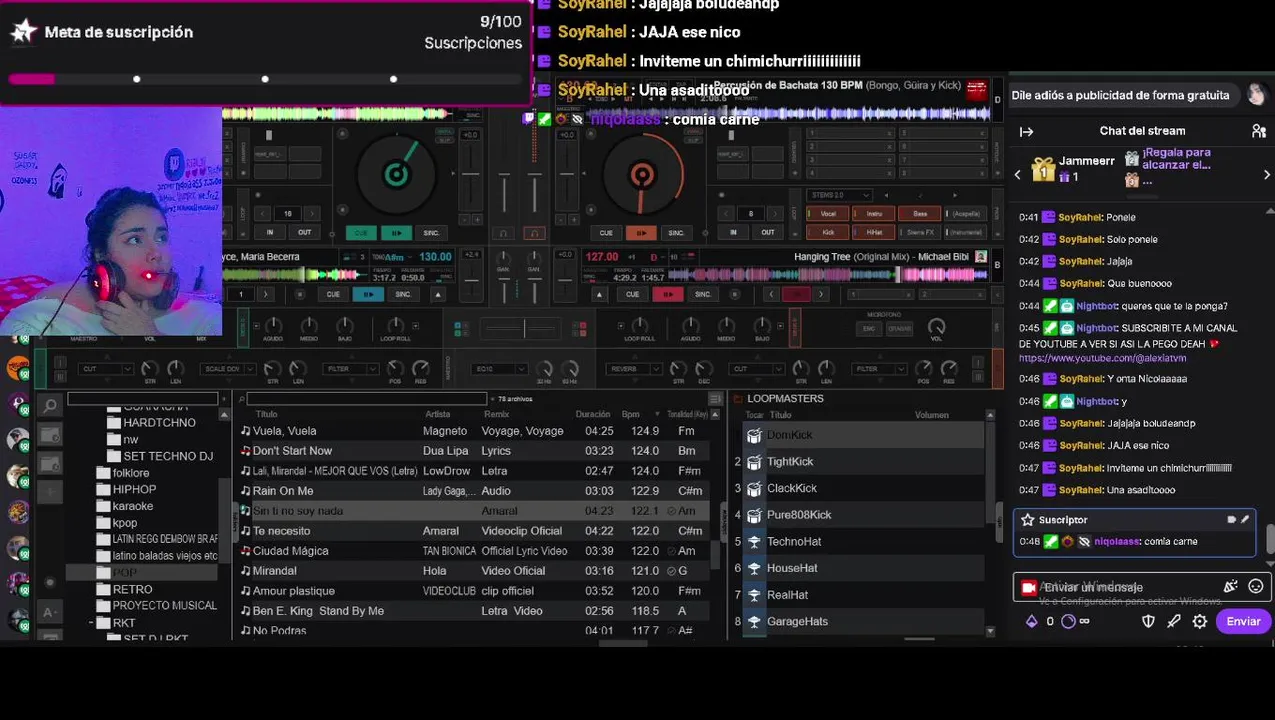Click CUE on the top right deck
1275x720 pixels.
[606, 233]
